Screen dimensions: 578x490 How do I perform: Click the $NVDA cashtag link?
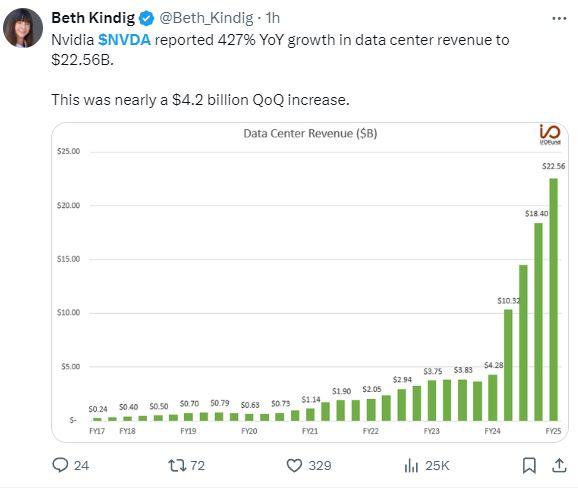[124, 40]
